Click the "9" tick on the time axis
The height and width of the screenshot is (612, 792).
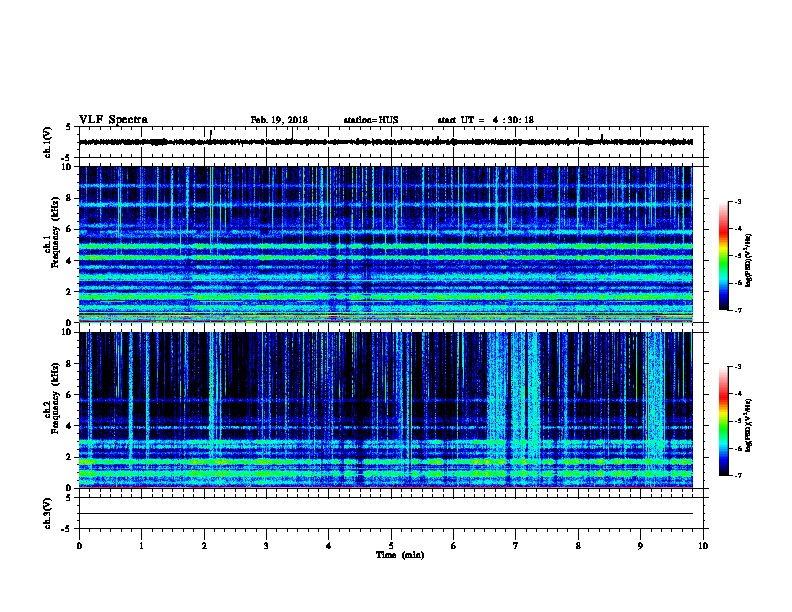click(640, 546)
